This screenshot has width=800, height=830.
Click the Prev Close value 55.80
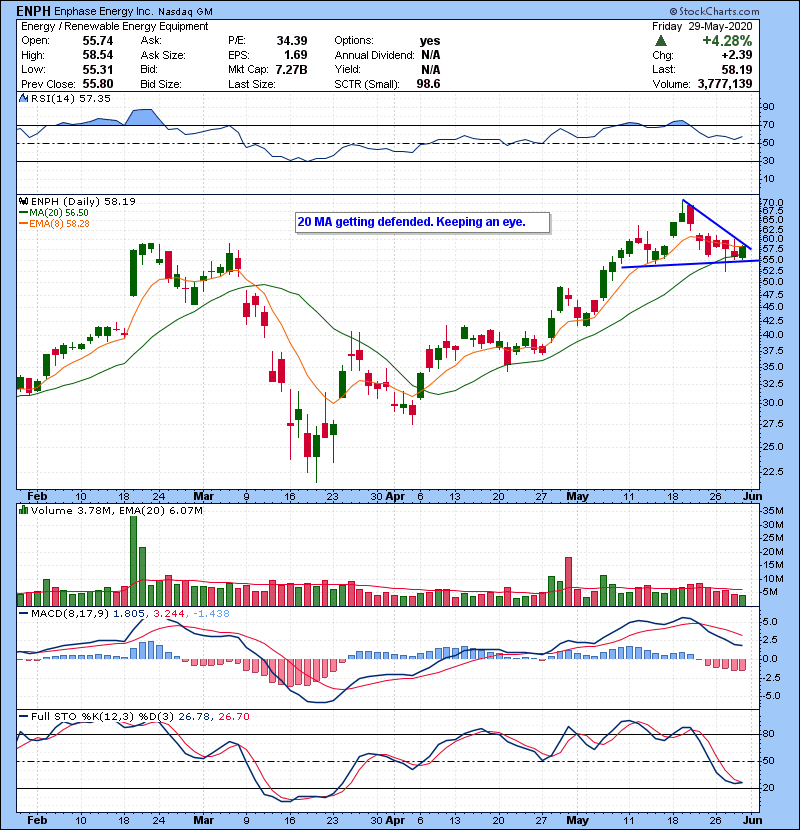point(97,84)
